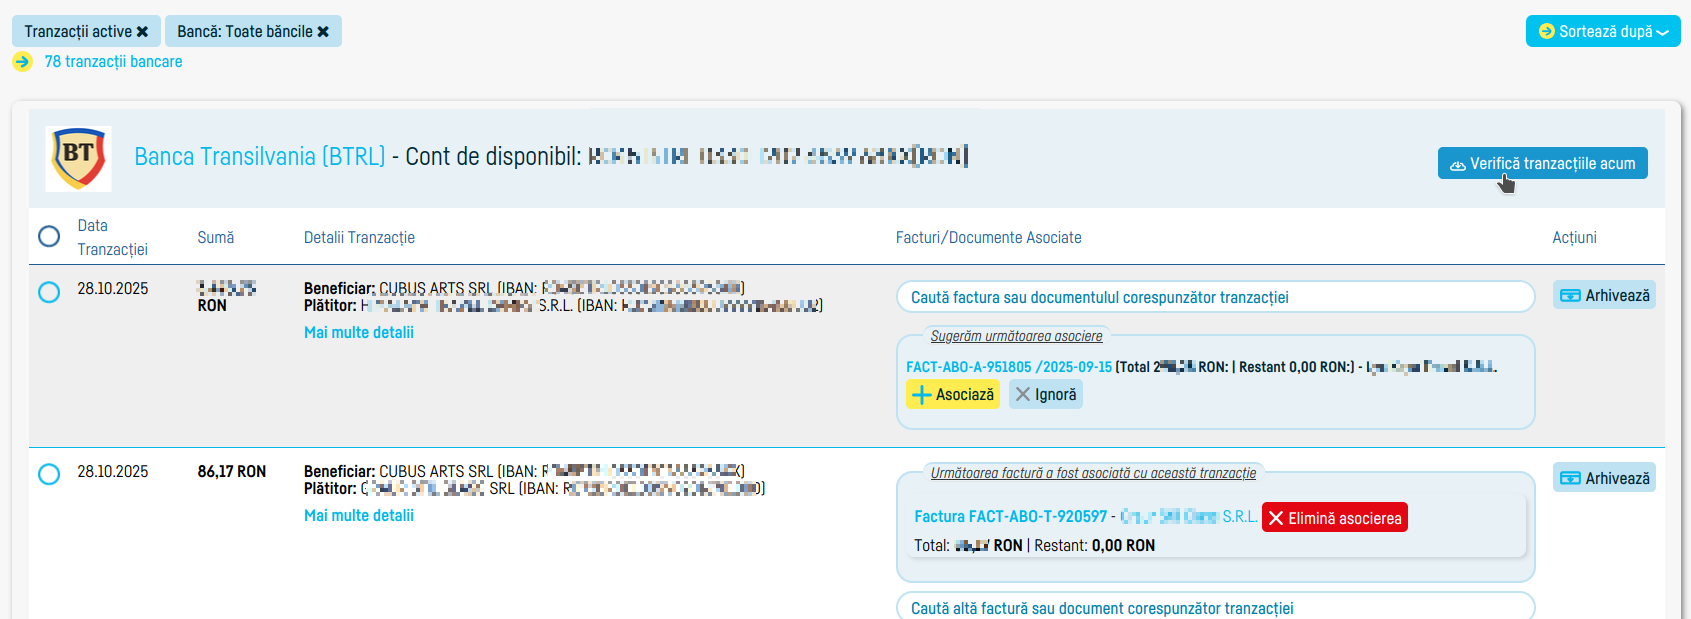The image size is (1691, 619).
Task: Click 'Ignoră' to dismiss suggested association
Action: pyautogui.click(x=1045, y=395)
